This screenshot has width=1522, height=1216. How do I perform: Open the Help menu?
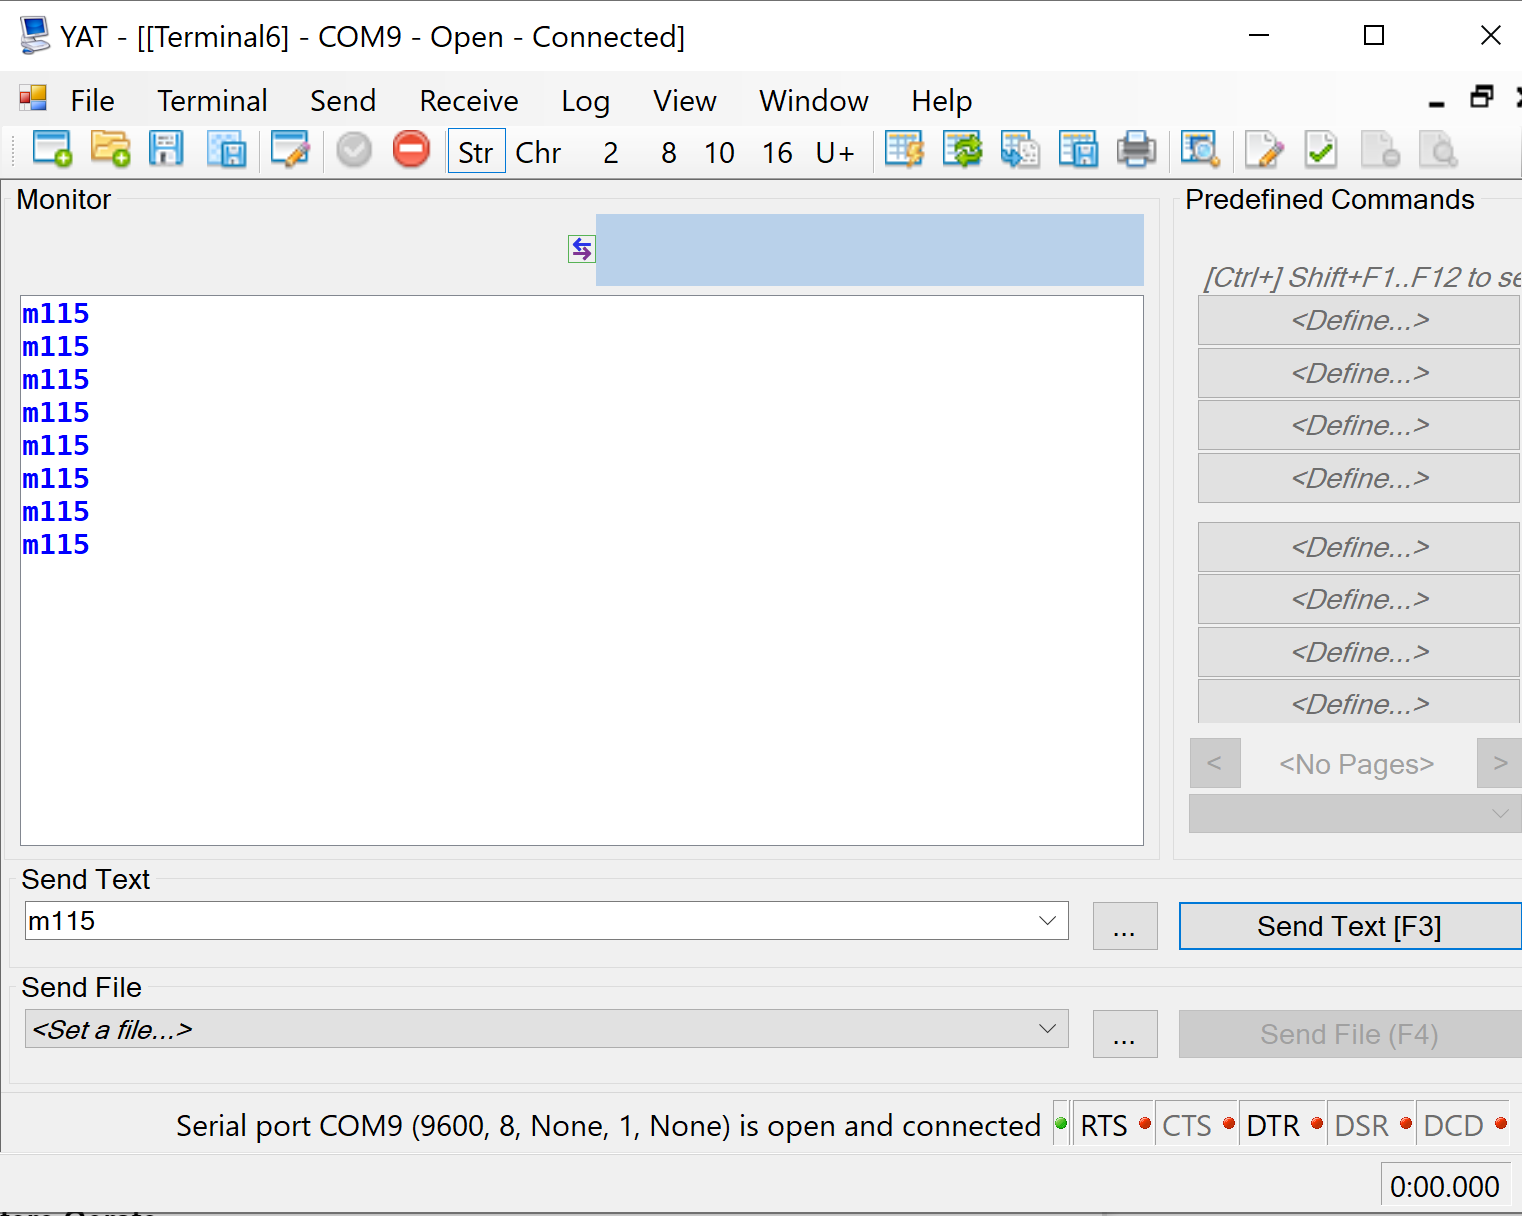[x=942, y=100]
